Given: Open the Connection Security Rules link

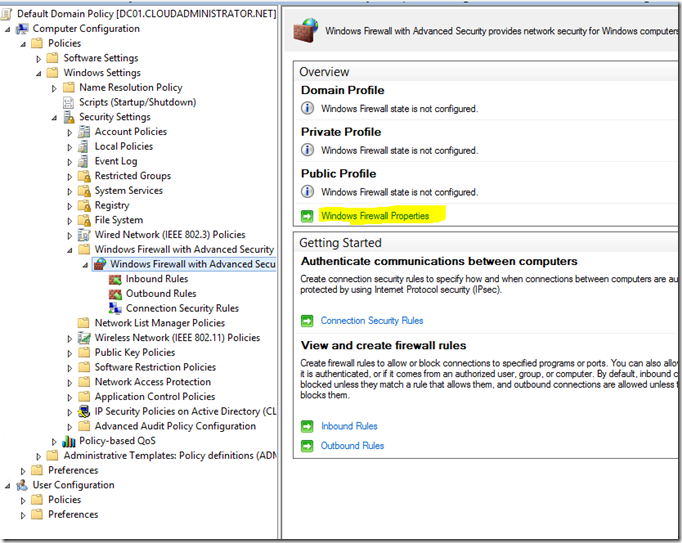Looking at the screenshot, I should pyautogui.click(x=371, y=321).
